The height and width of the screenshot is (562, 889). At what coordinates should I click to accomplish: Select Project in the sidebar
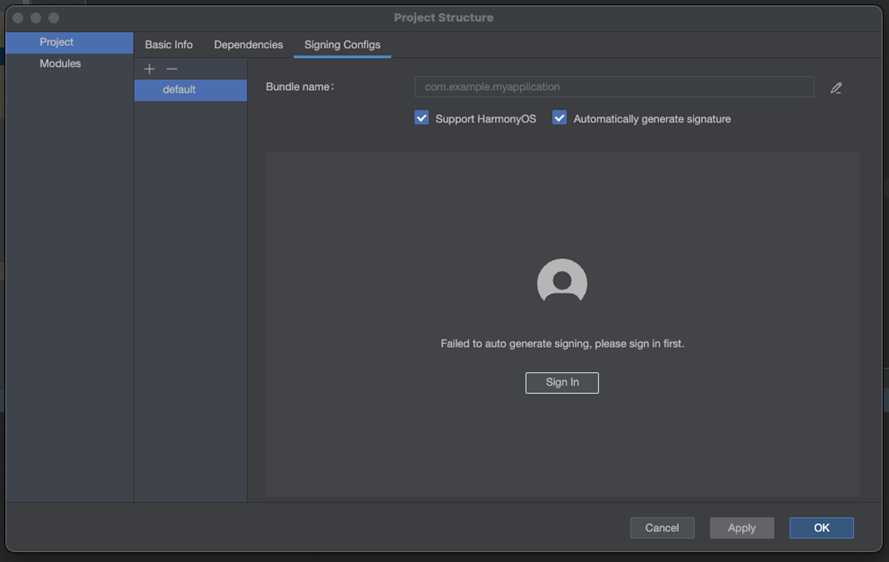pyautogui.click(x=69, y=43)
